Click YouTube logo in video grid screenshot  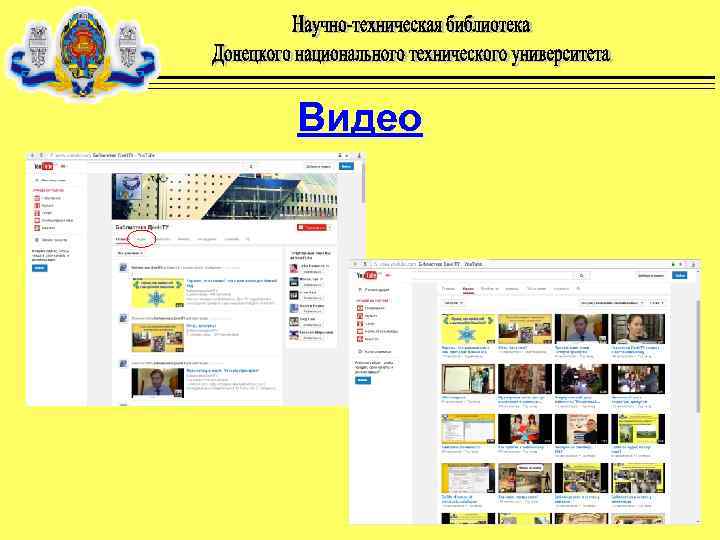click(367, 275)
